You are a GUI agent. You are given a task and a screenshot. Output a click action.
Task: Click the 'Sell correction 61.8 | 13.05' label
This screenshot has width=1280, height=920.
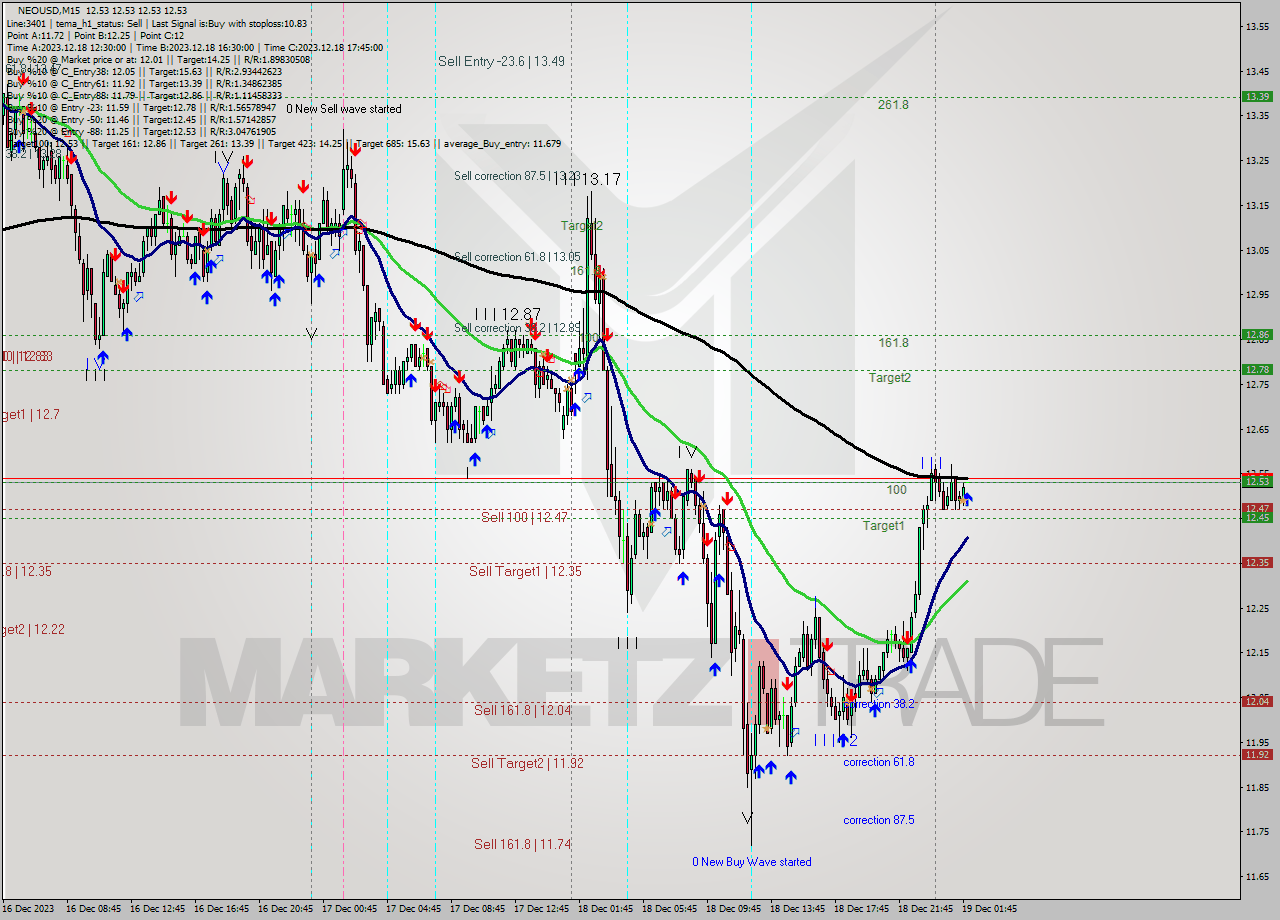pos(517,257)
